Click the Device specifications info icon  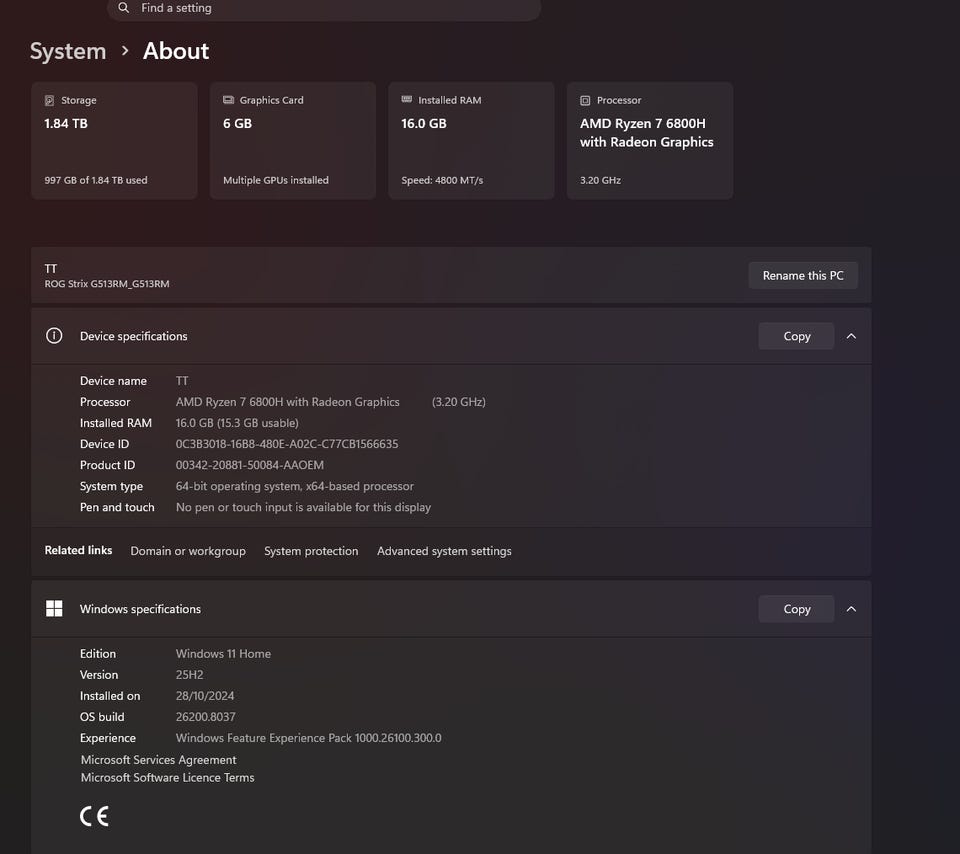[54, 336]
